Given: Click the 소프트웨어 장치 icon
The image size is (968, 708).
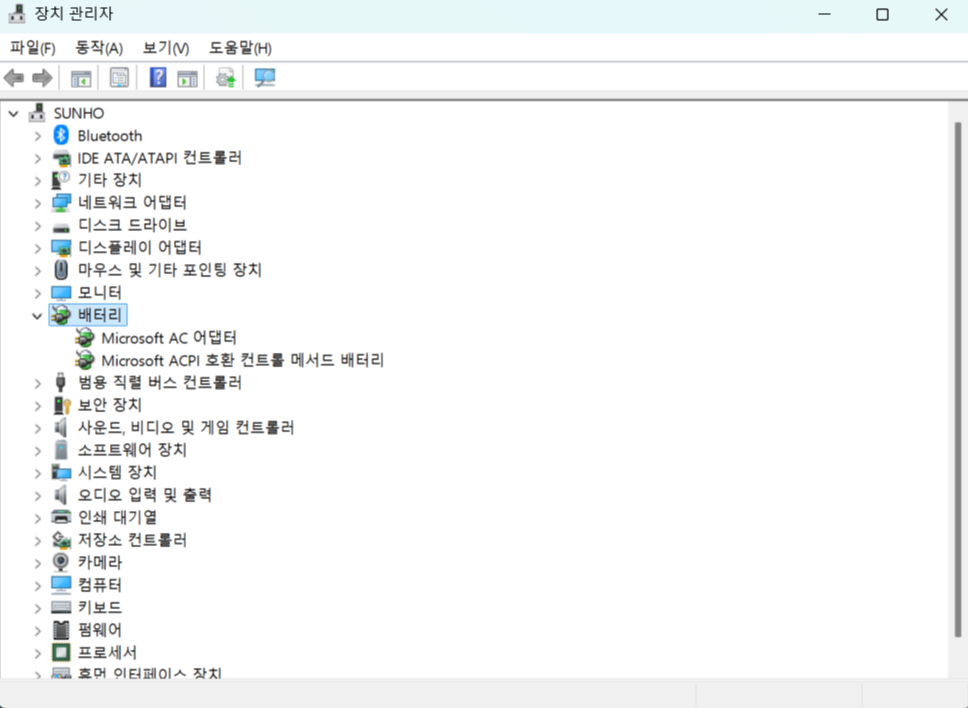Looking at the screenshot, I should coord(60,449).
